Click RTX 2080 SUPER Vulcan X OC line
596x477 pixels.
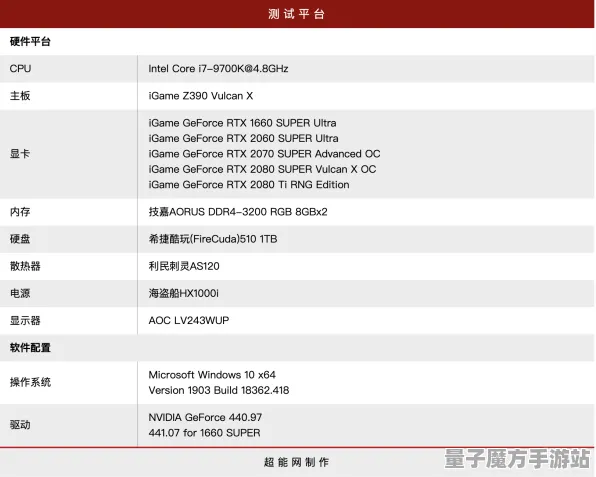[262, 169]
